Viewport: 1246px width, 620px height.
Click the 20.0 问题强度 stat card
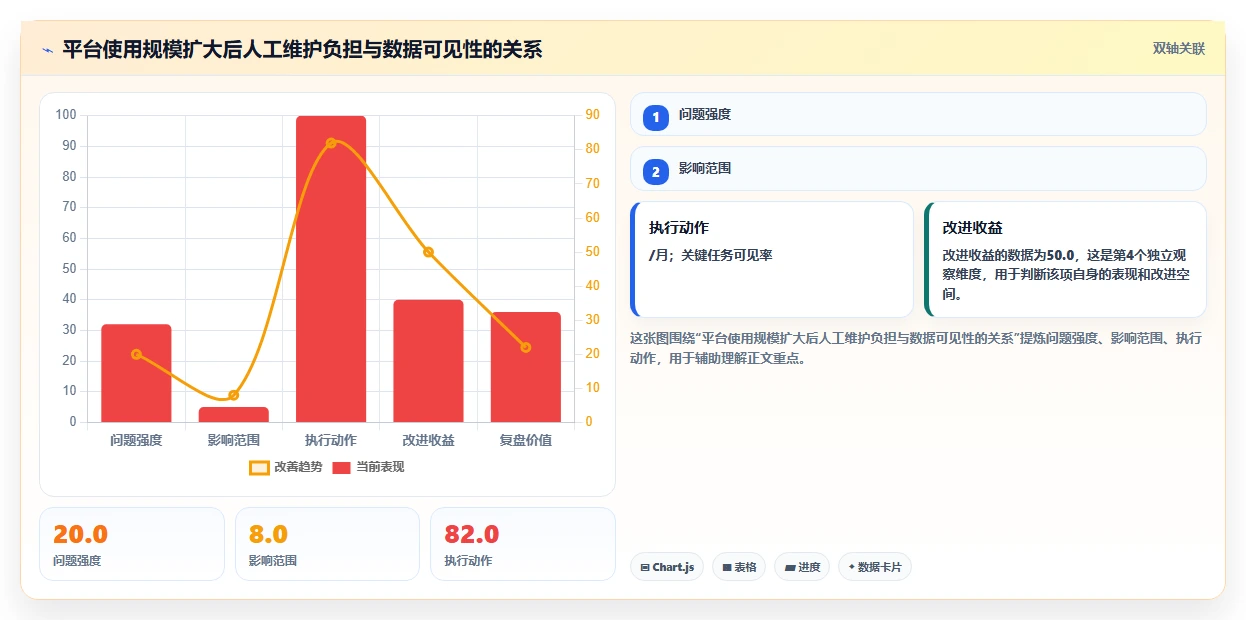coord(132,544)
